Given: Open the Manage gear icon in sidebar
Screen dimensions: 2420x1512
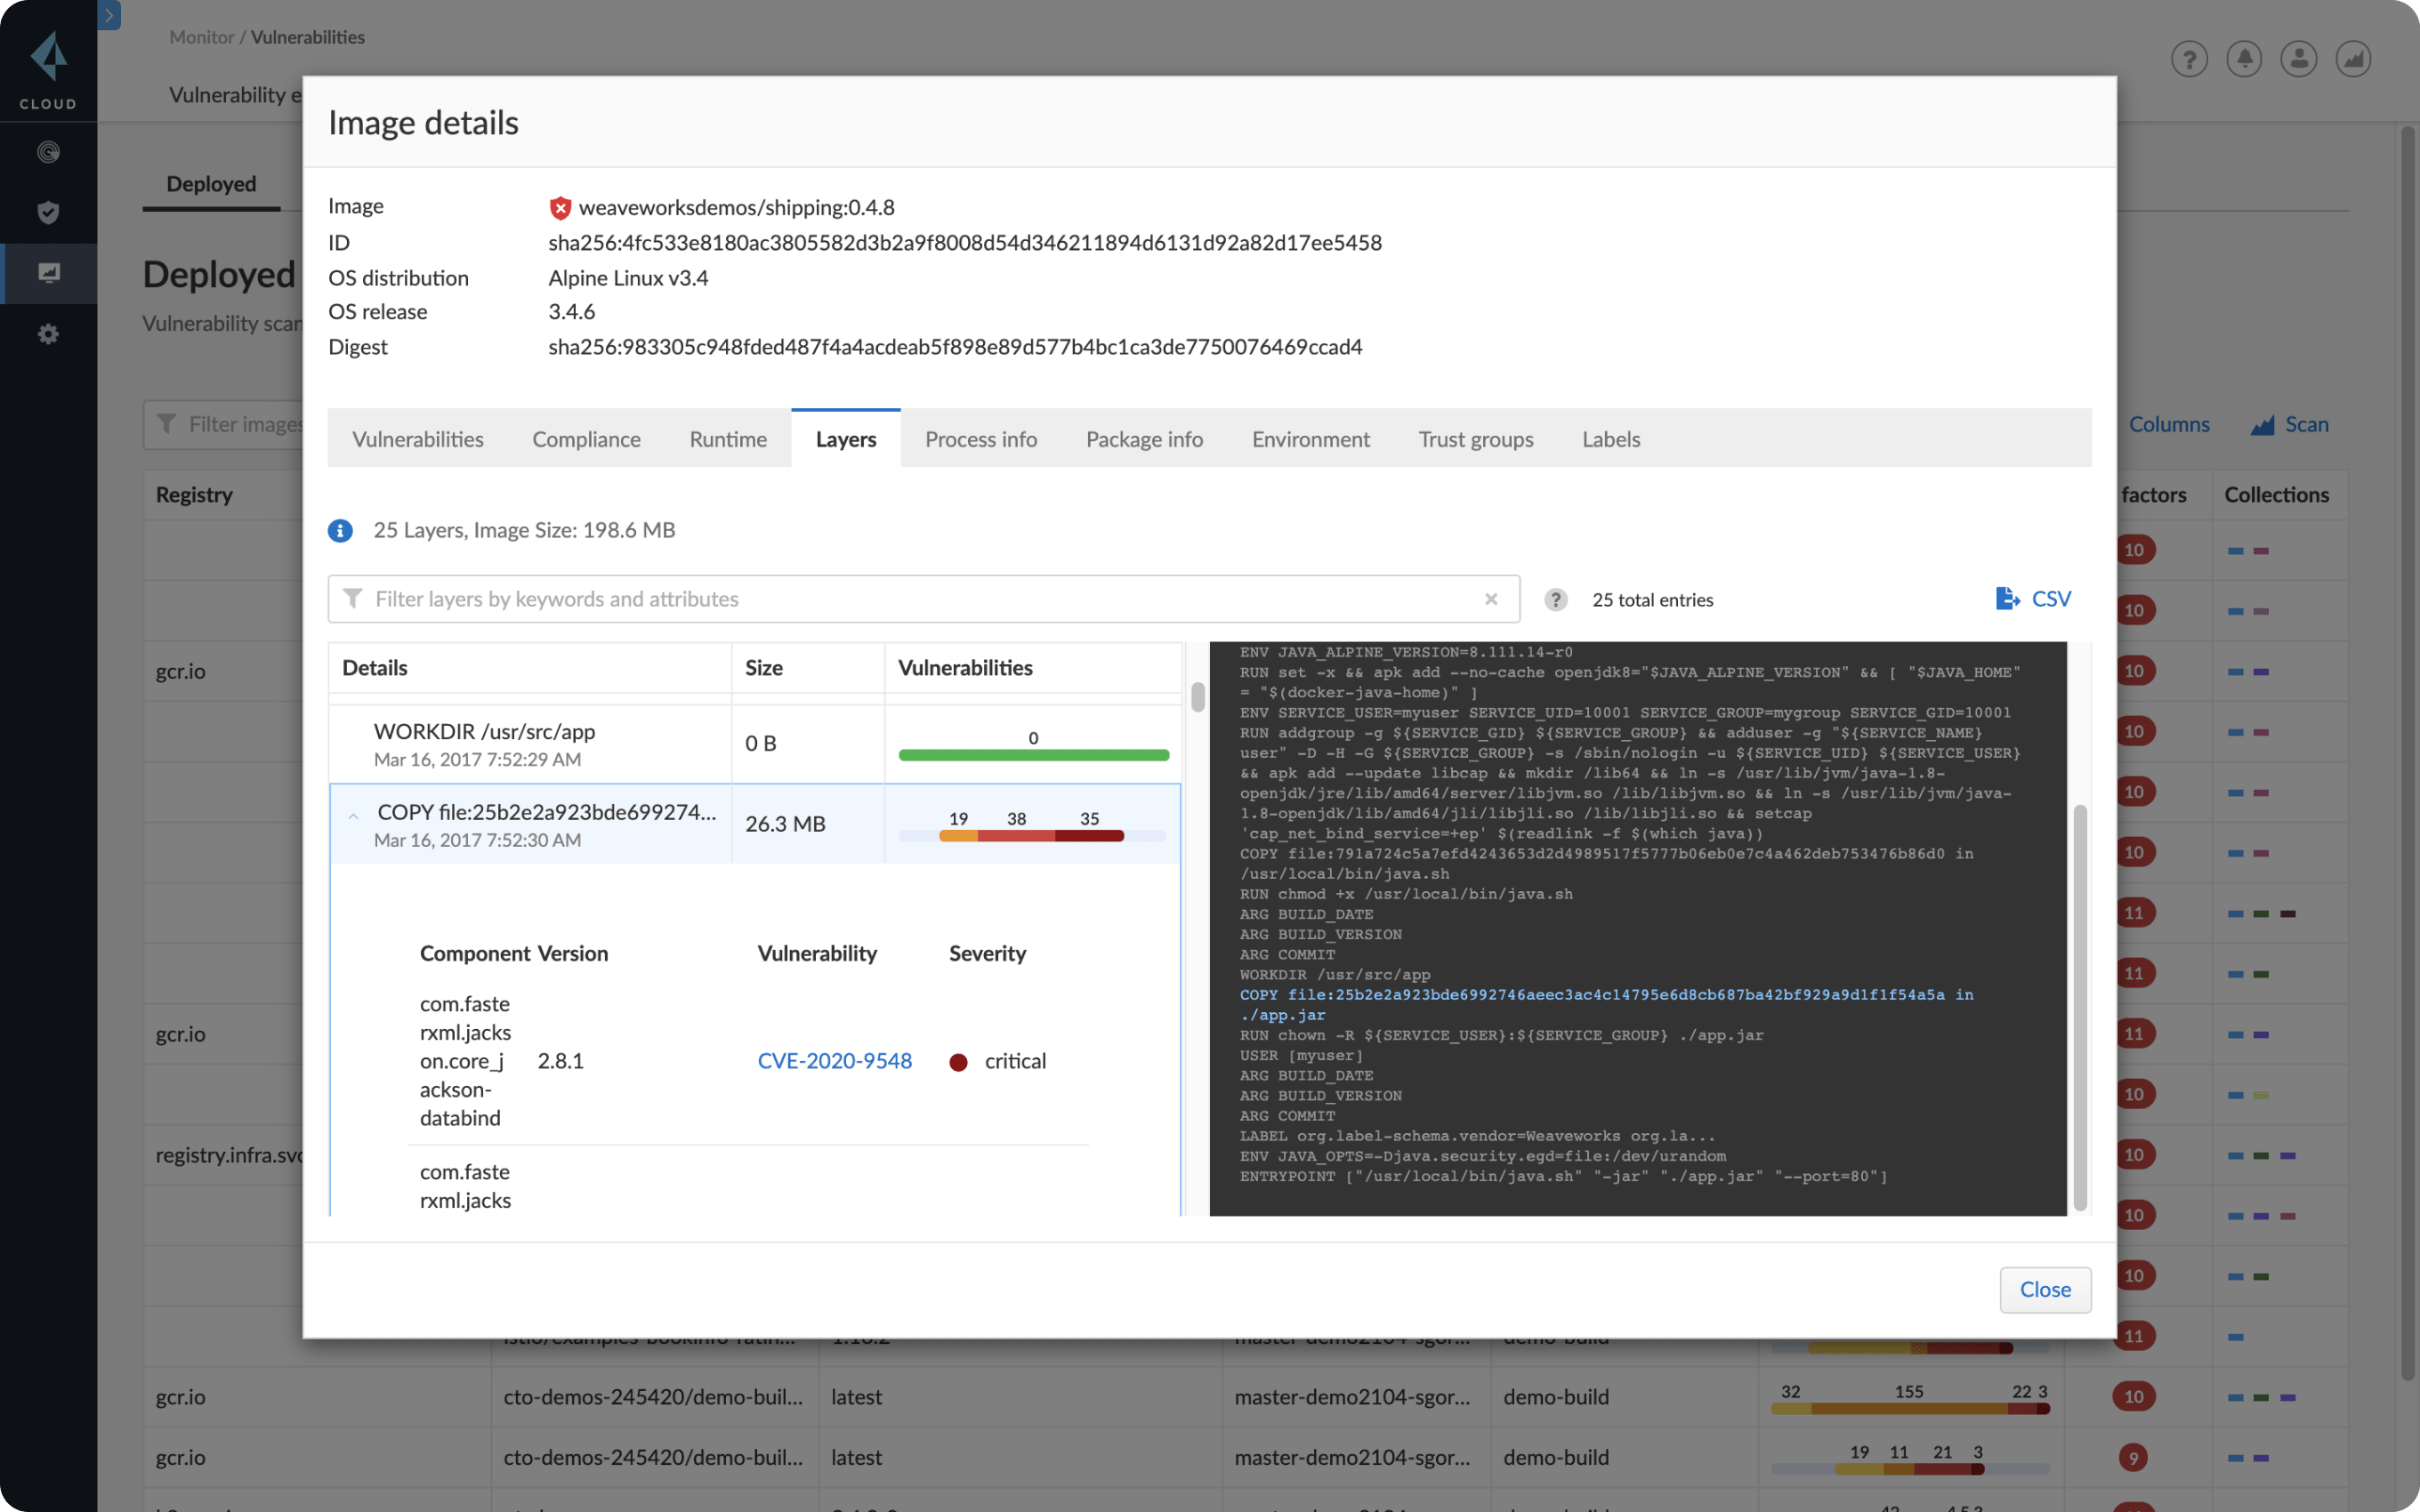Looking at the screenshot, I should point(48,334).
